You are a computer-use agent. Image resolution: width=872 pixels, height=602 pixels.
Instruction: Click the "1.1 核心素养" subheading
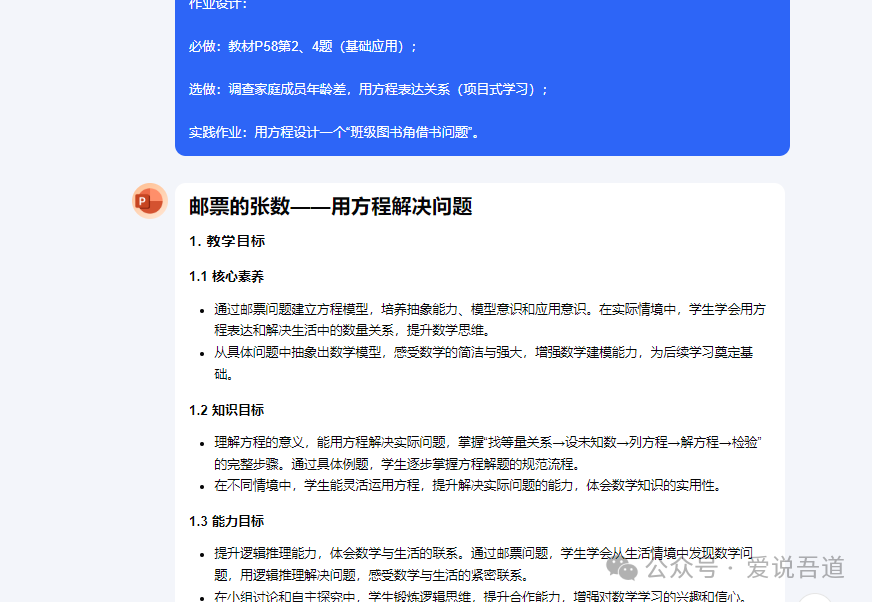coord(226,277)
